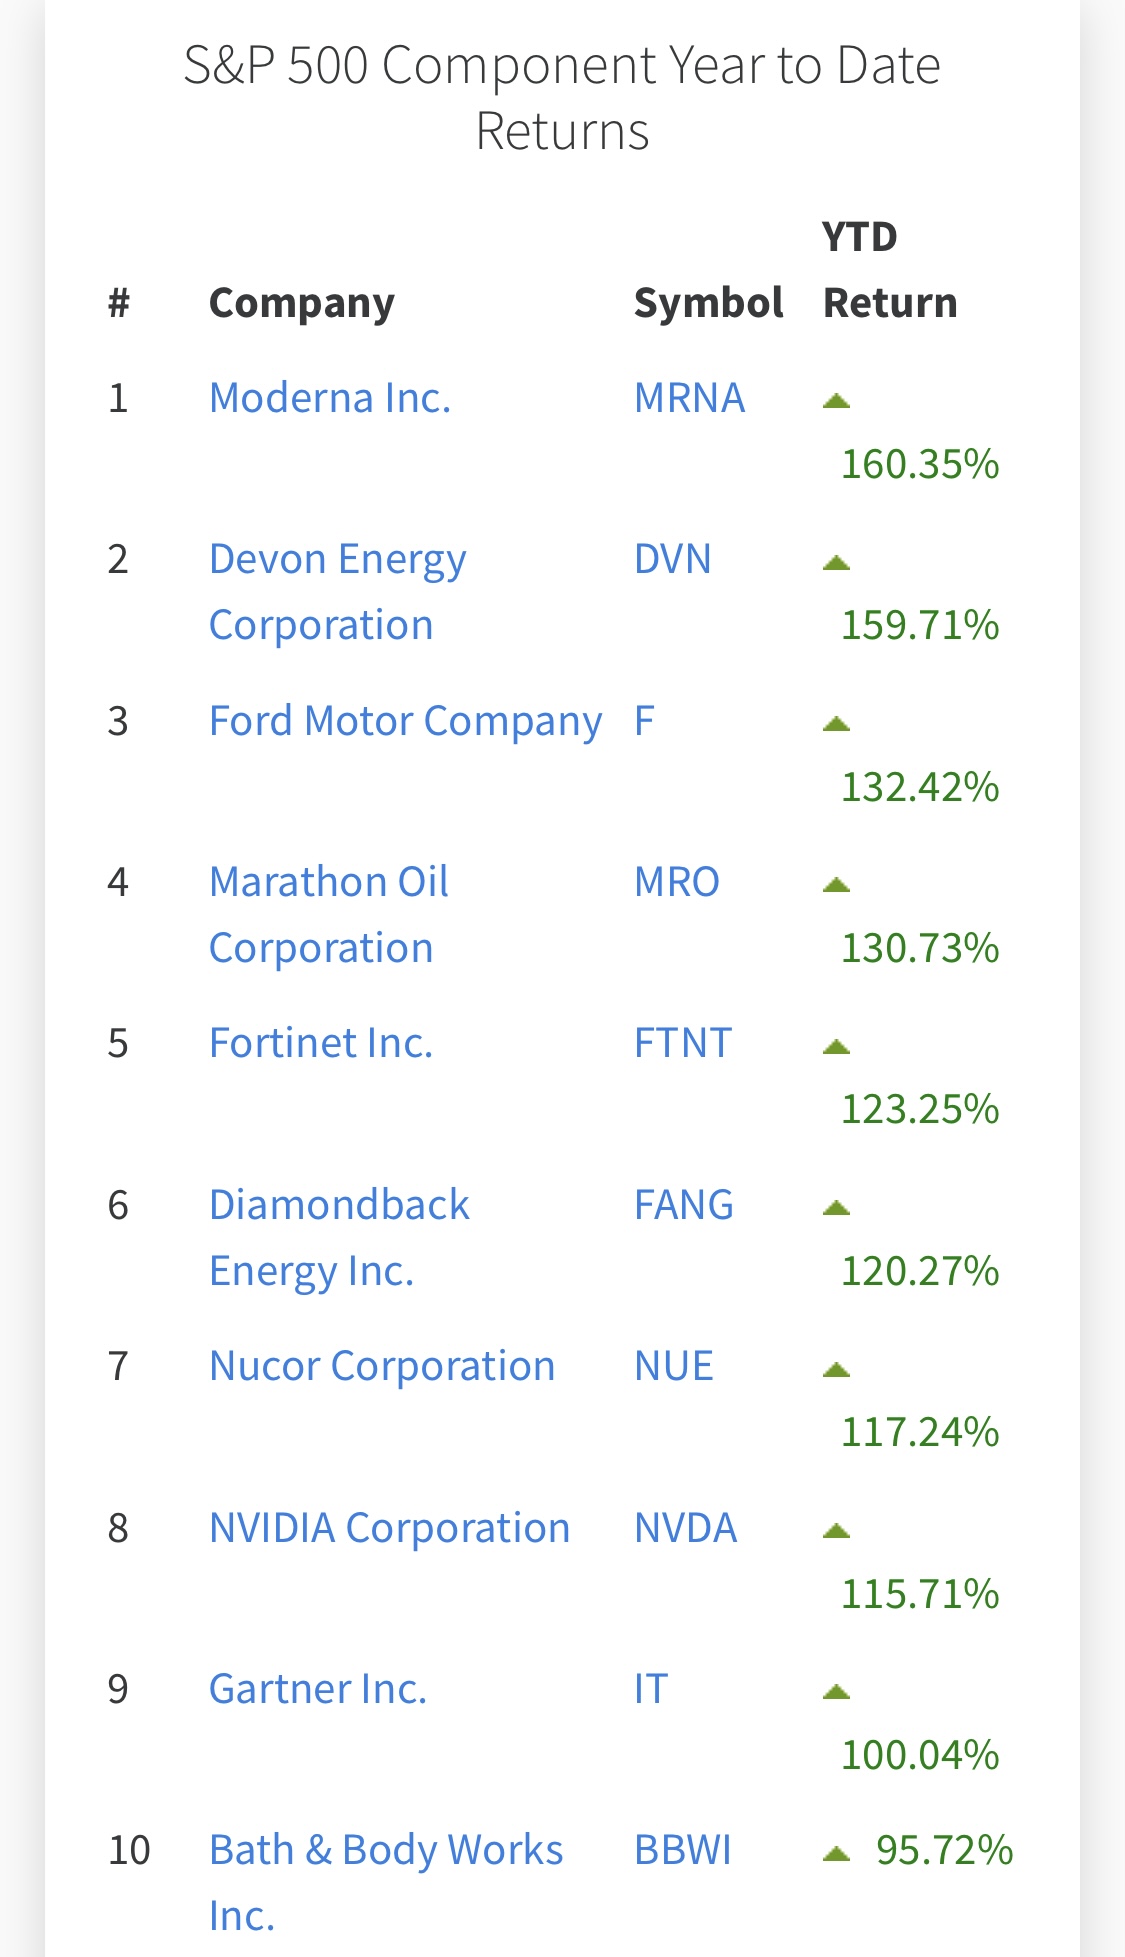
Task: Select the MRO symbol link
Action: 676,882
